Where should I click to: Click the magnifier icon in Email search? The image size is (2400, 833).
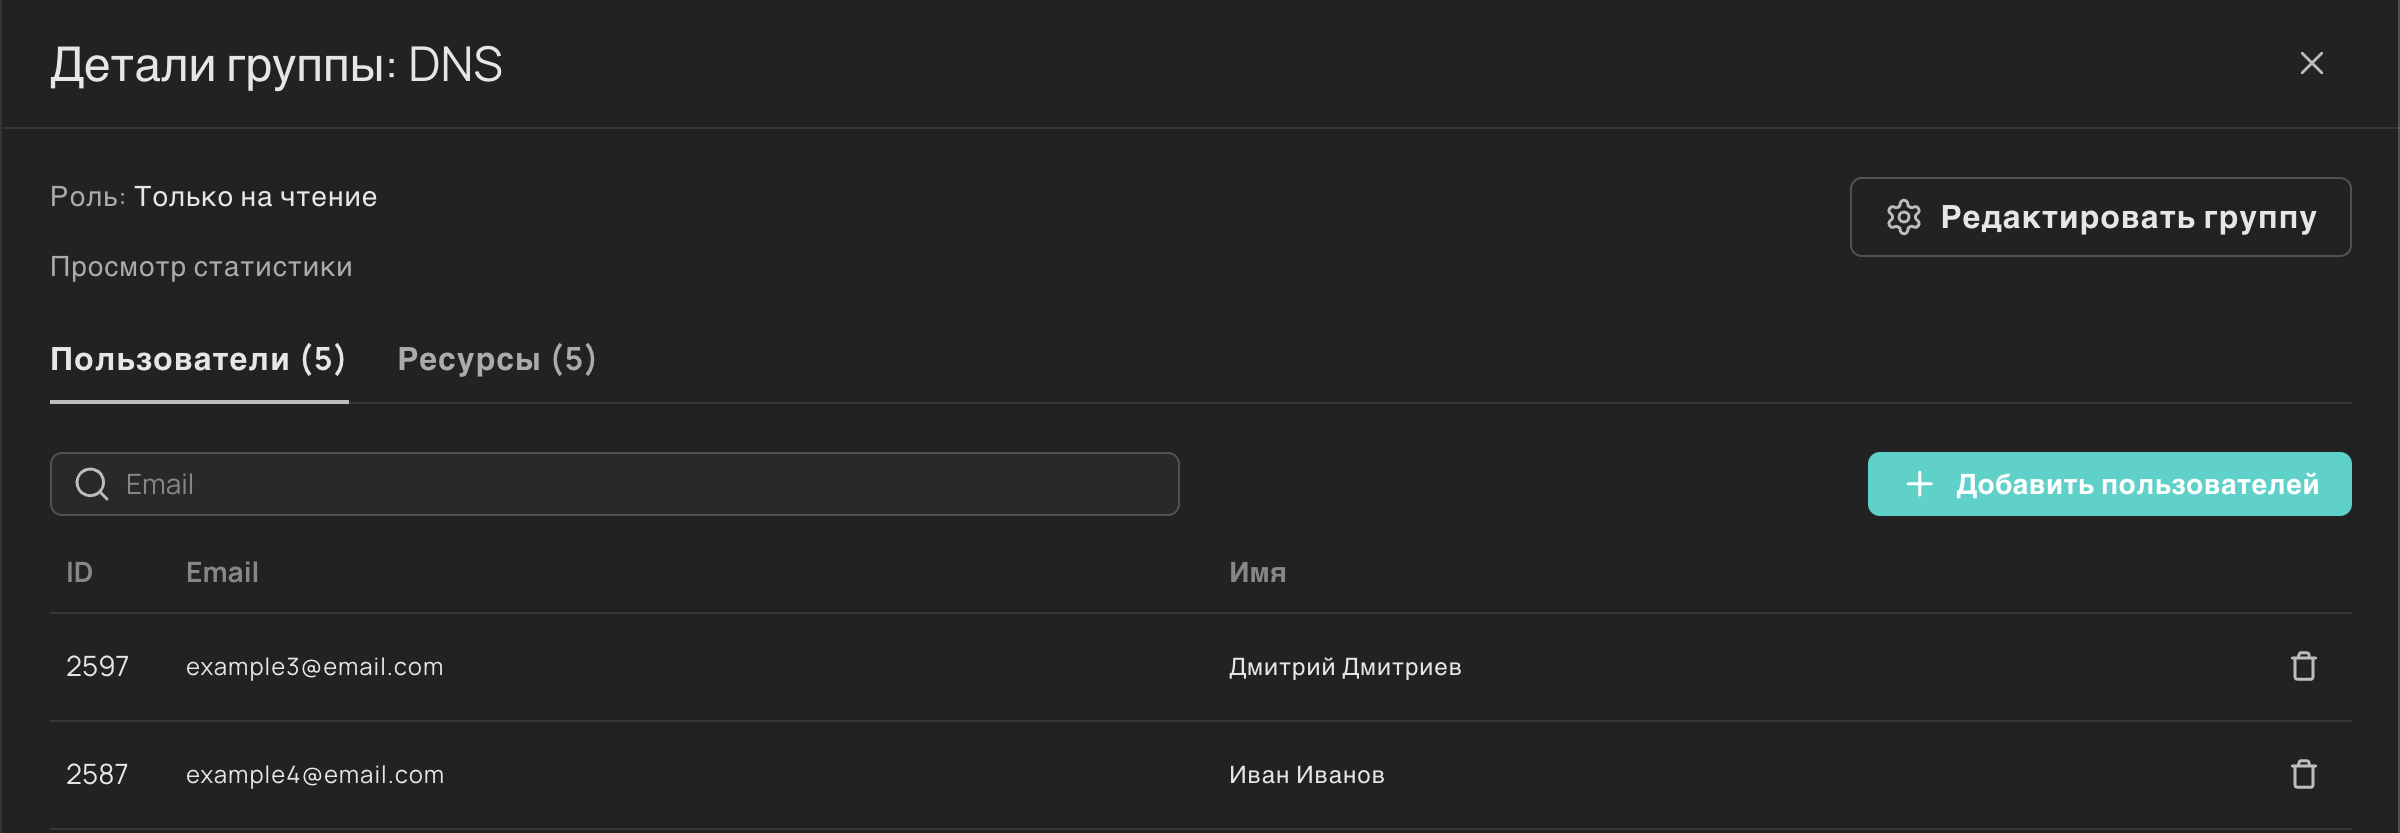click(x=92, y=484)
